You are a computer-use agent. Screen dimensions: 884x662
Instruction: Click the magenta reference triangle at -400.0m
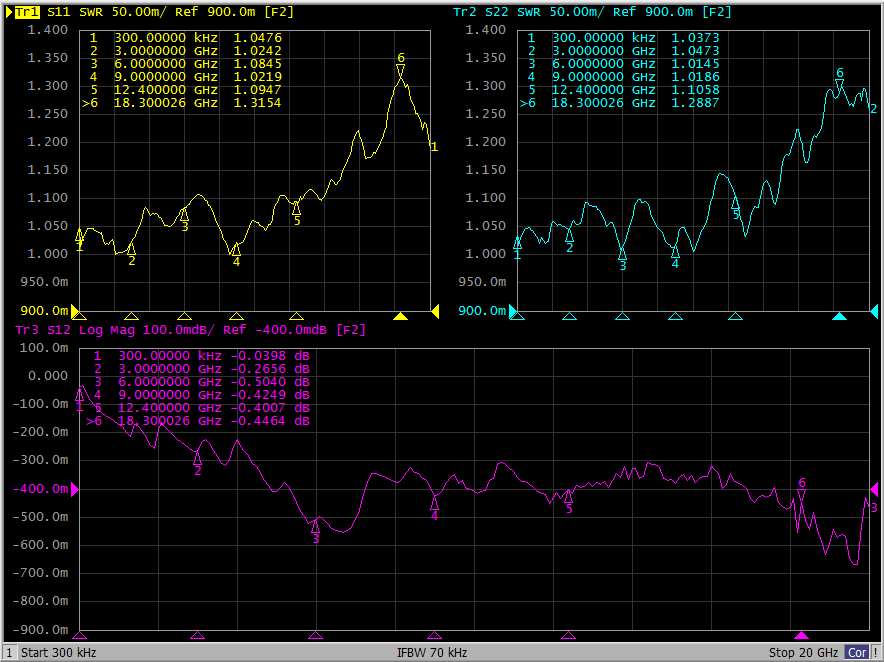coord(75,489)
